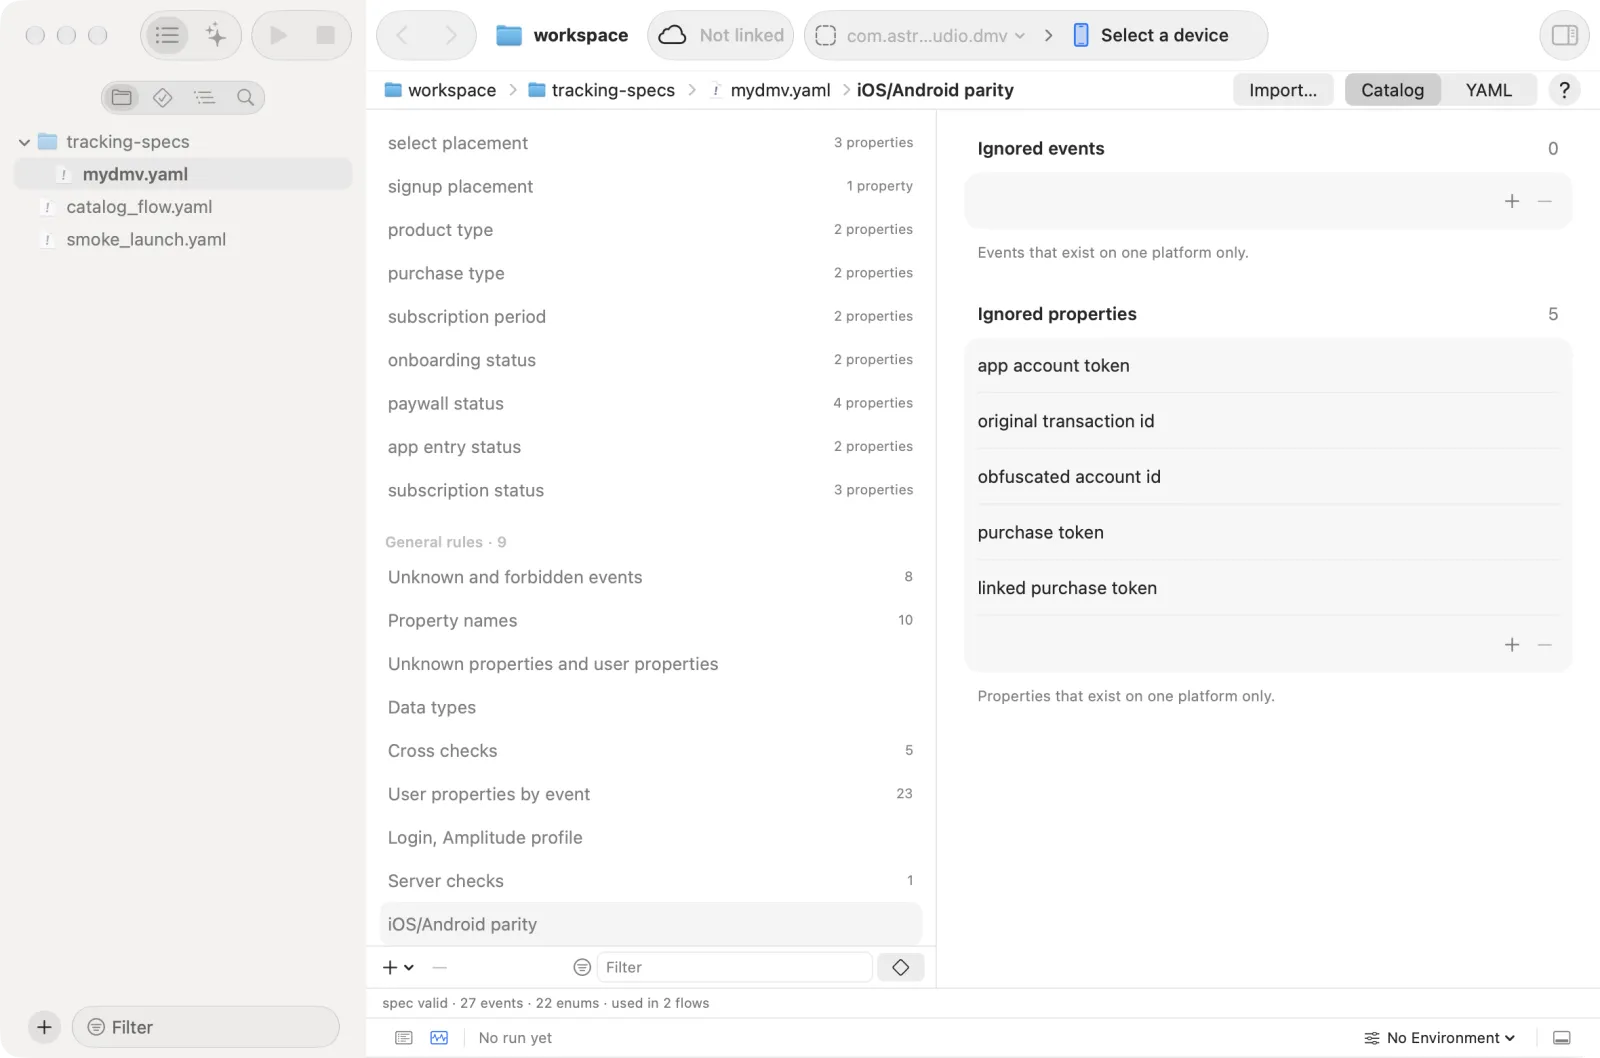Click the Import... button

click(x=1283, y=90)
